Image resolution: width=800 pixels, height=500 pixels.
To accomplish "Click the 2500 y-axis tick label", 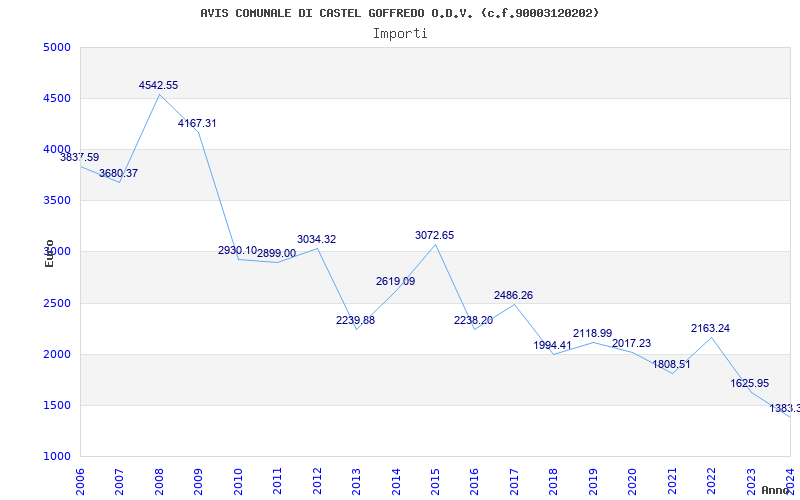I will click(55, 304).
